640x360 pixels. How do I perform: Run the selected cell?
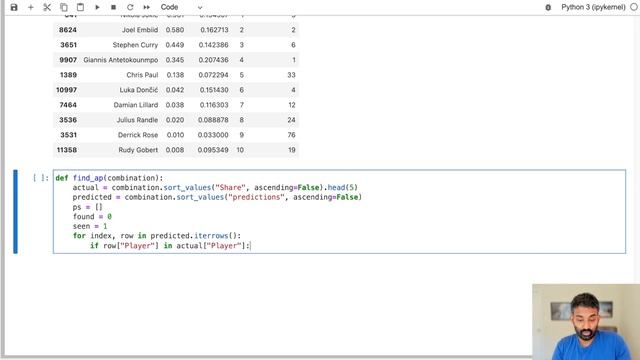pyautogui.click(x=97, y=7)
